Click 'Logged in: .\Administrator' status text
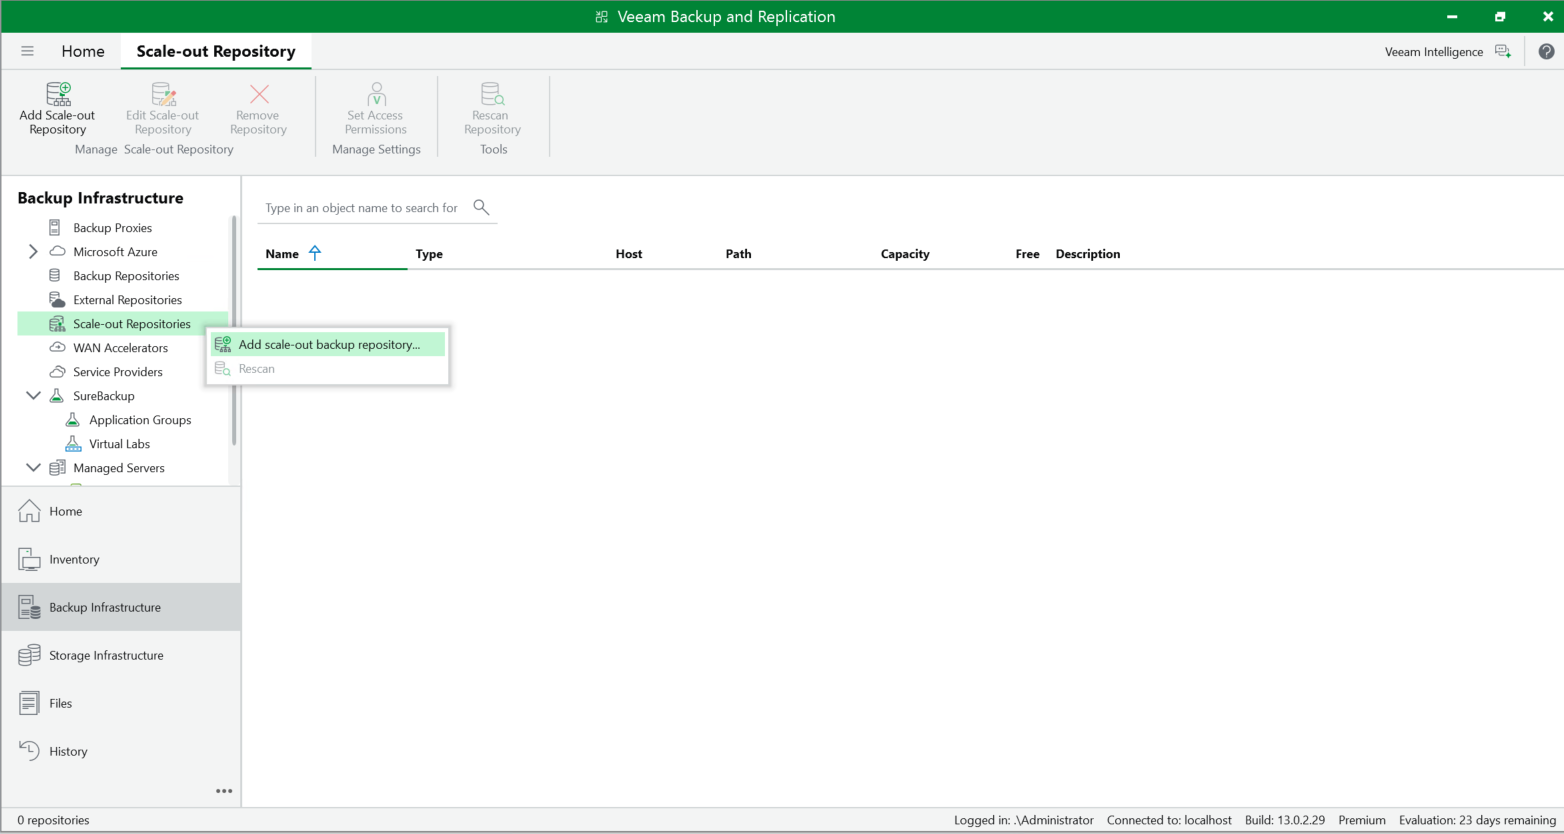 (x=1024, y=820)
